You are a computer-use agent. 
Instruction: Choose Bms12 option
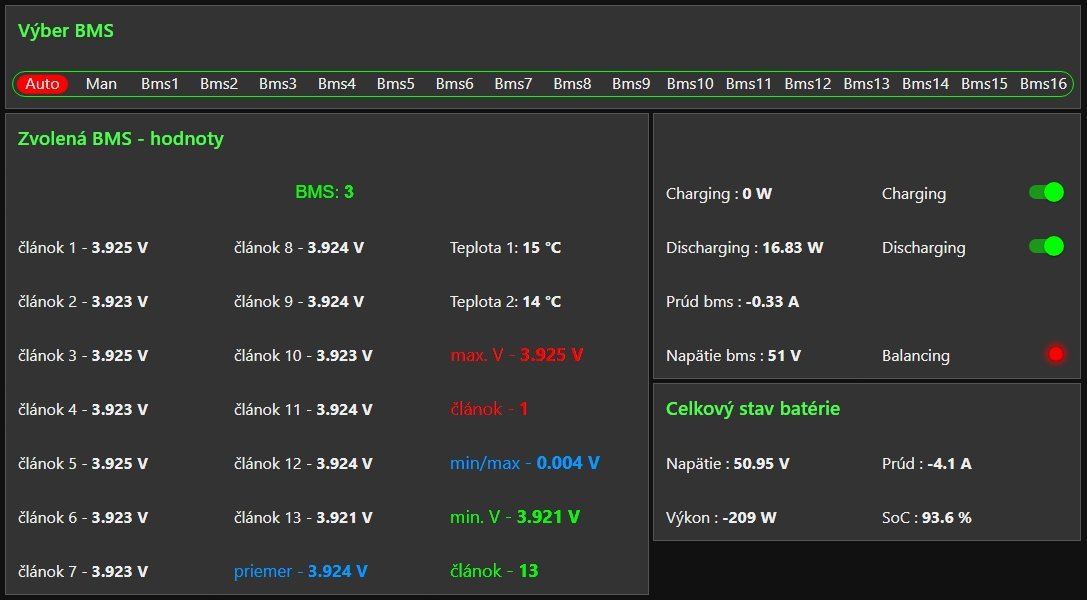coord(808,84)
